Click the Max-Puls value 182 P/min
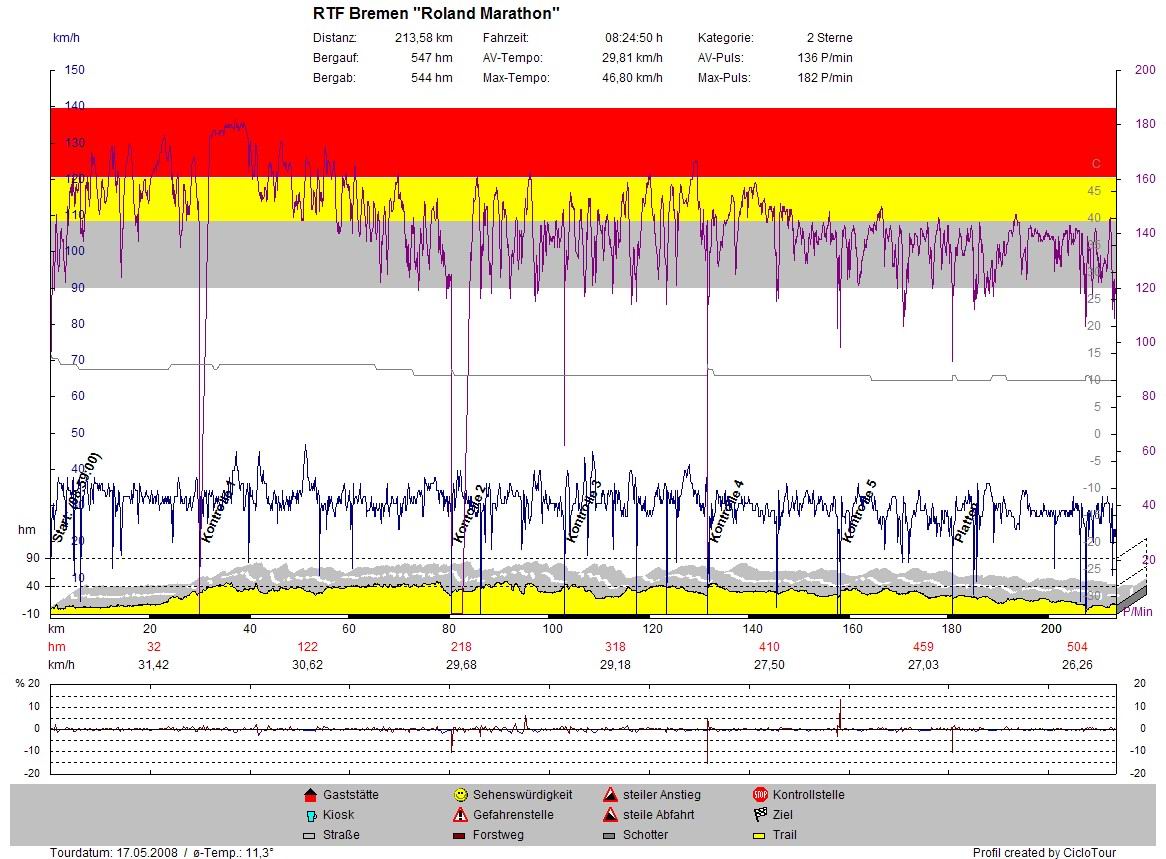The width and height of the screenshot is (1166, 859). click(830, 78)
